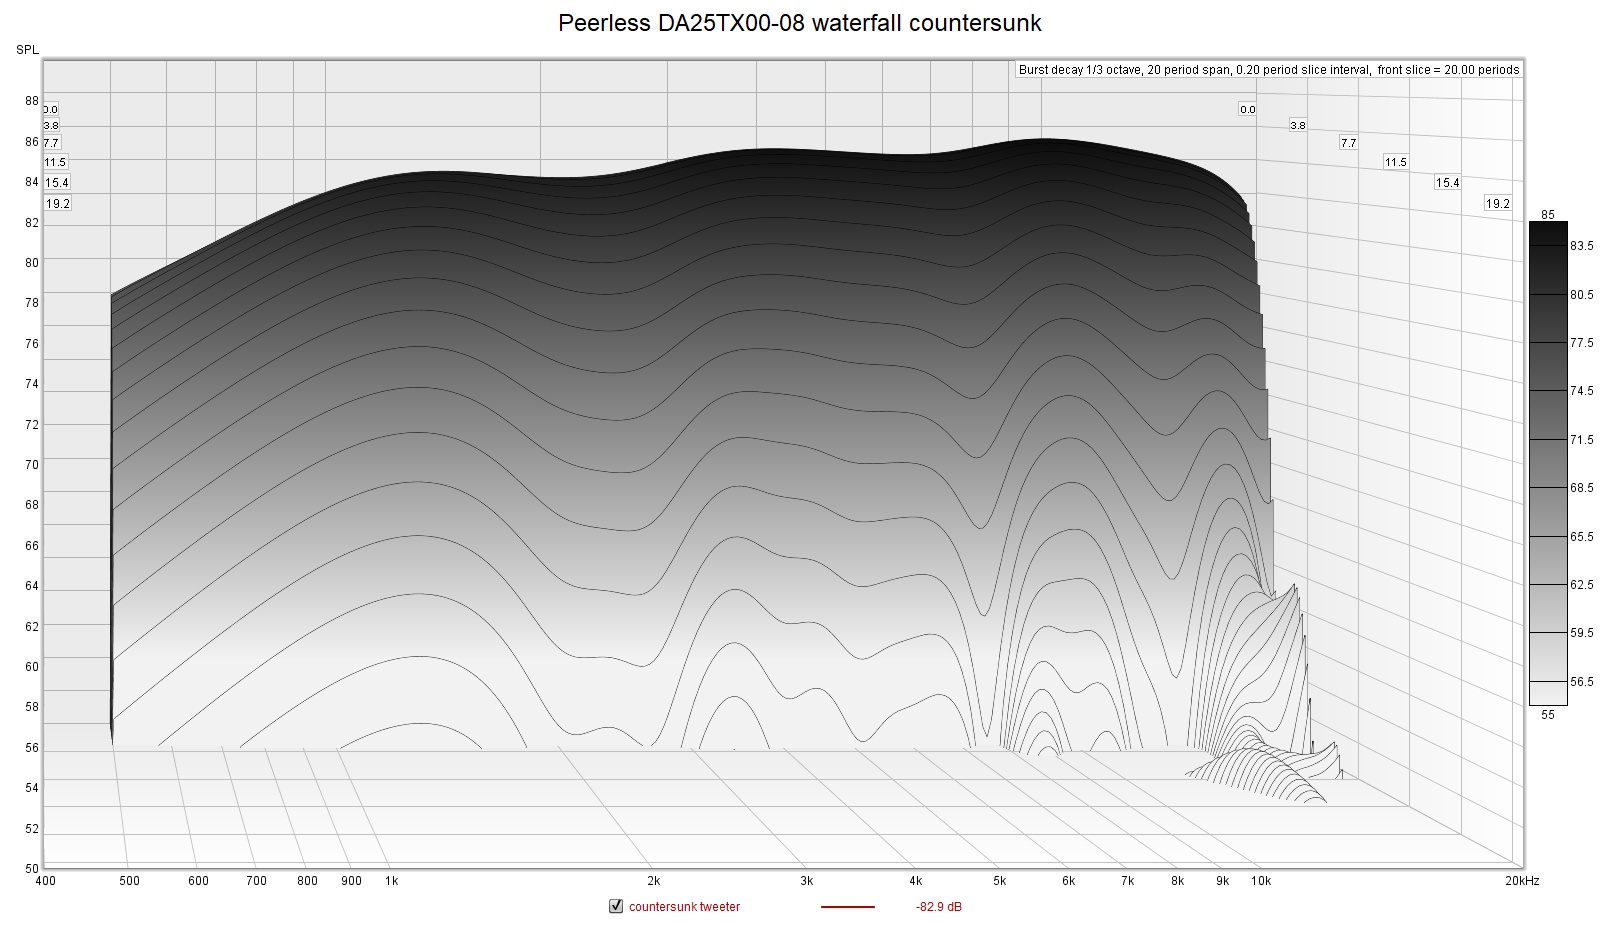The height and width of the screenshot is (926, 1600).
Task: Click the 2k frequency axis label
Action: coord(654,881)
